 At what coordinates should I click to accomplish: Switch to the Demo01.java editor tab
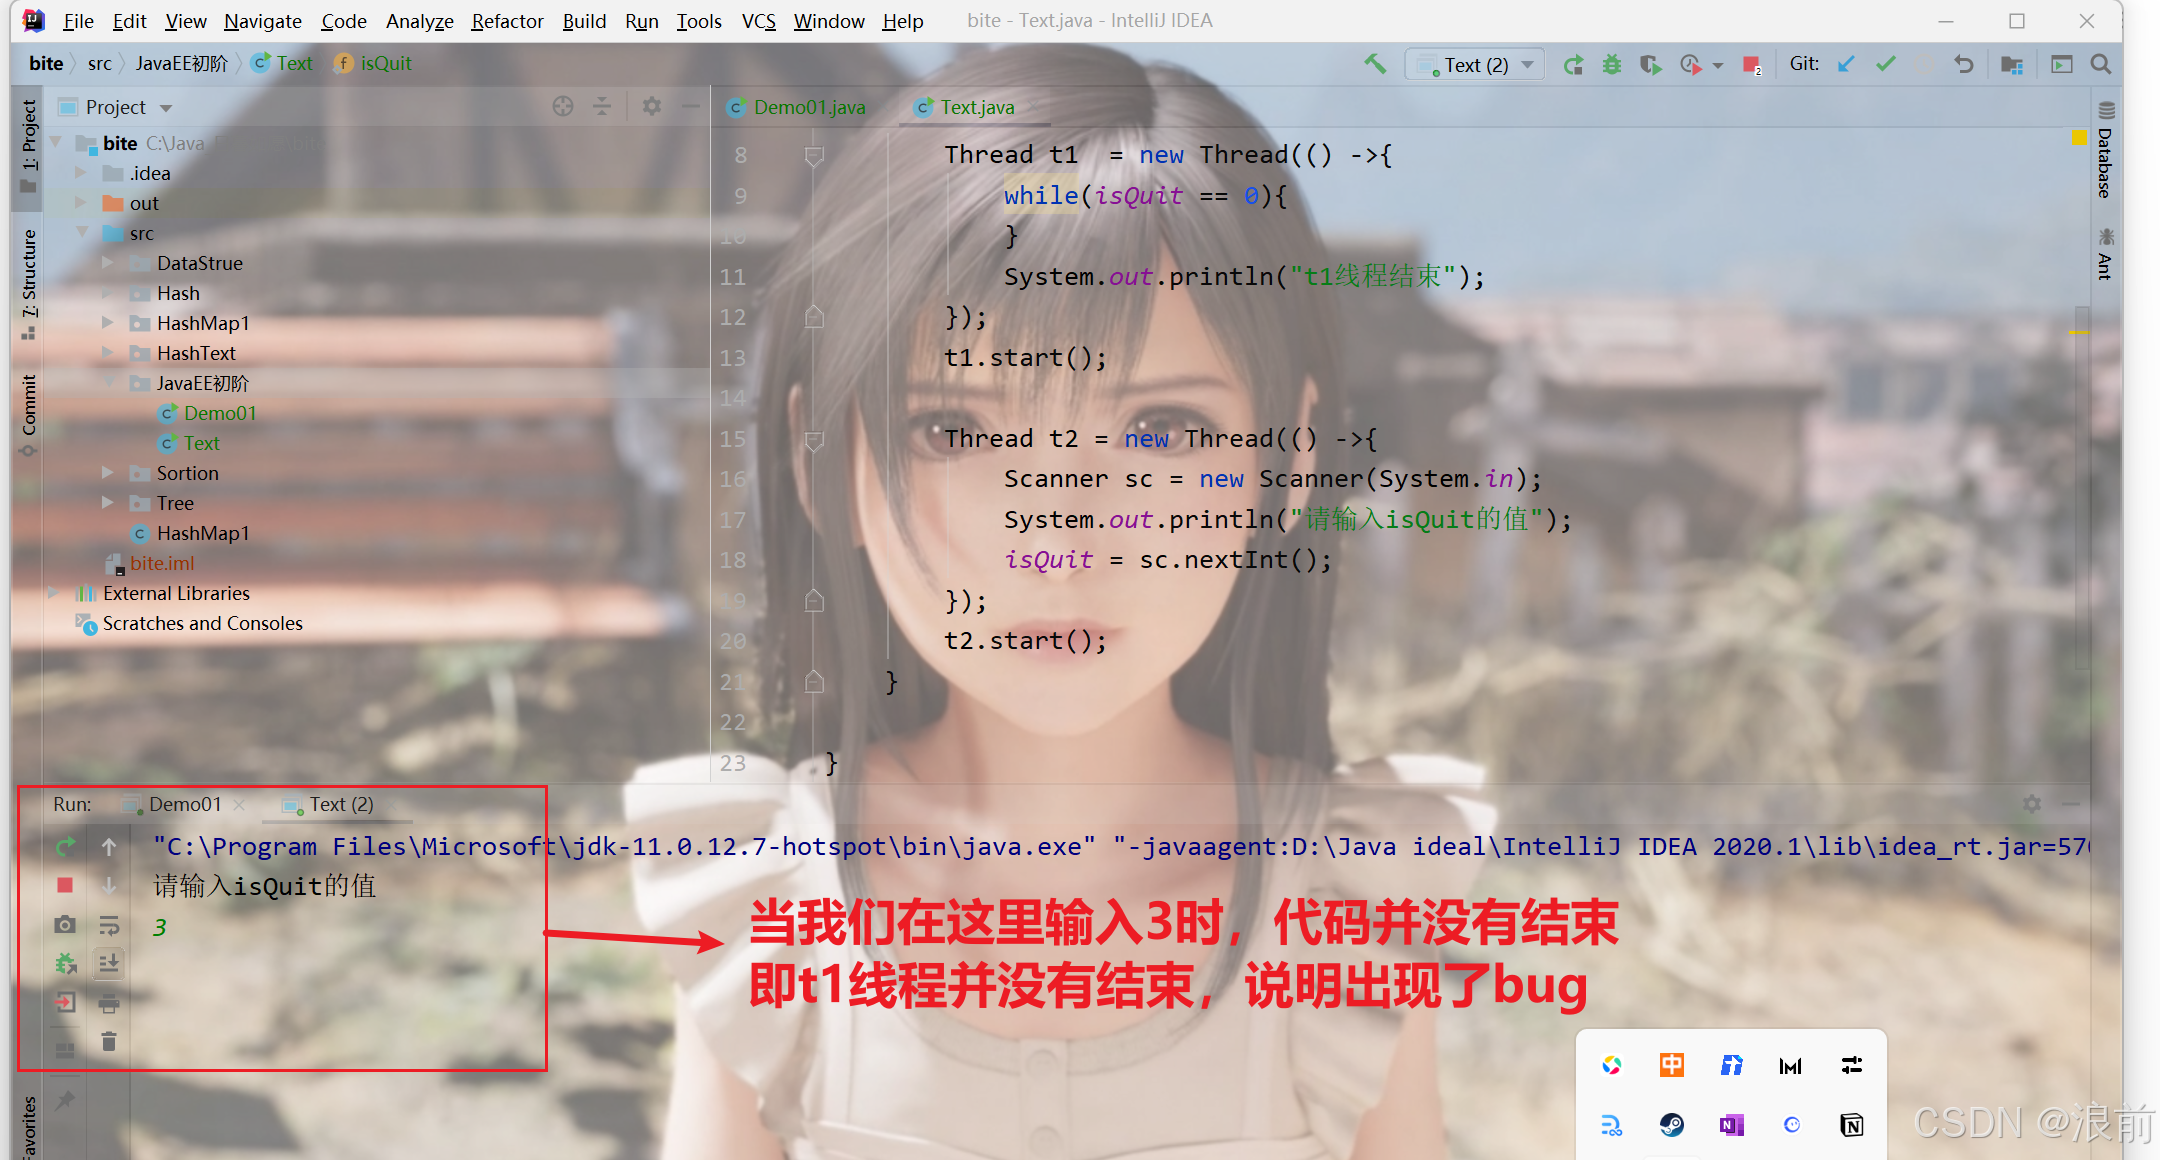pyautogui.click(x=808, y=107)
